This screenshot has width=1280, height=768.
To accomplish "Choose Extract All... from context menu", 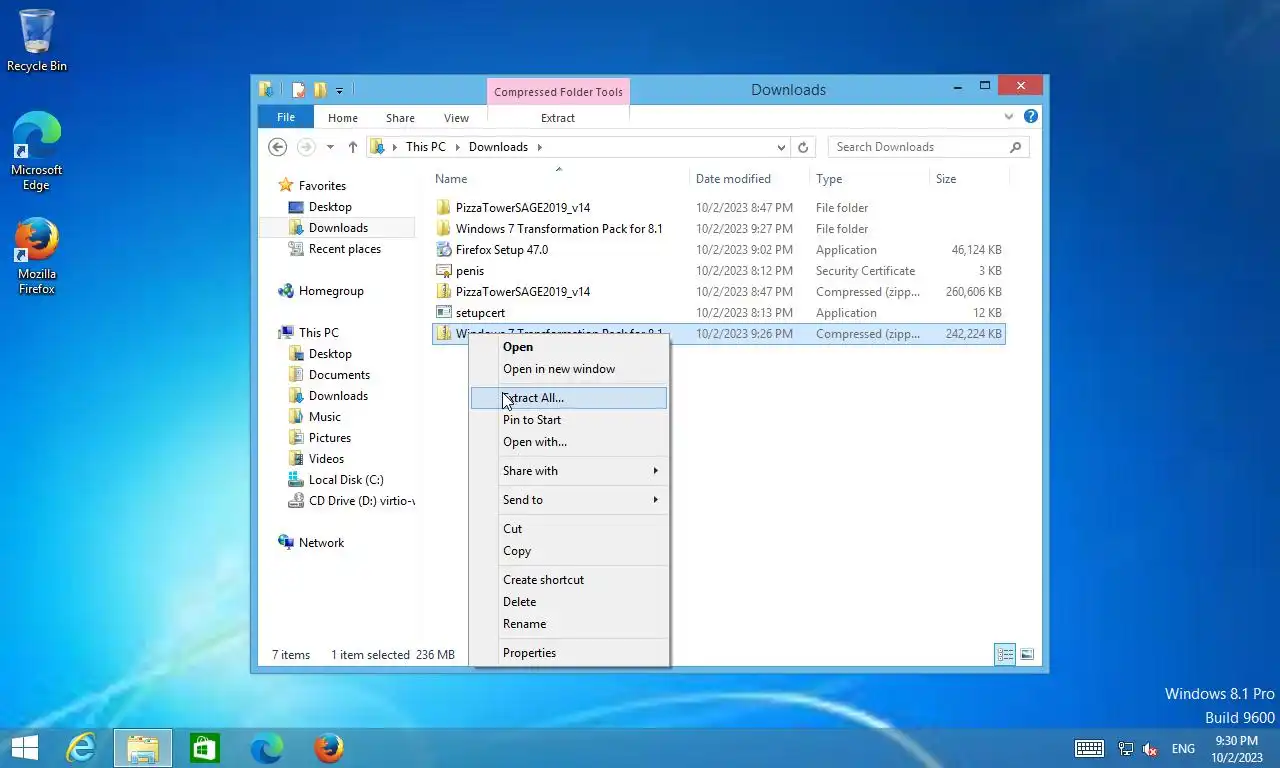I will 569,398.
